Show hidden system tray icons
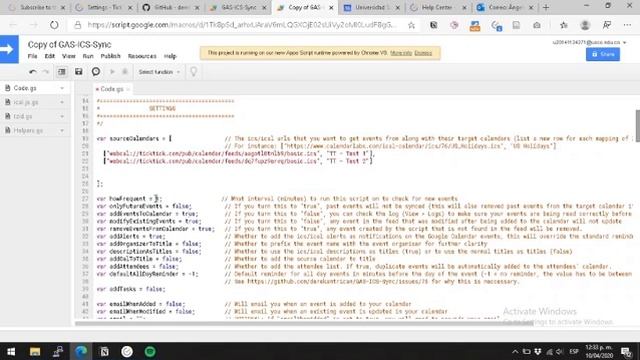Image resolution: width=640 pixels, height=360 pixels. [515, 351]
